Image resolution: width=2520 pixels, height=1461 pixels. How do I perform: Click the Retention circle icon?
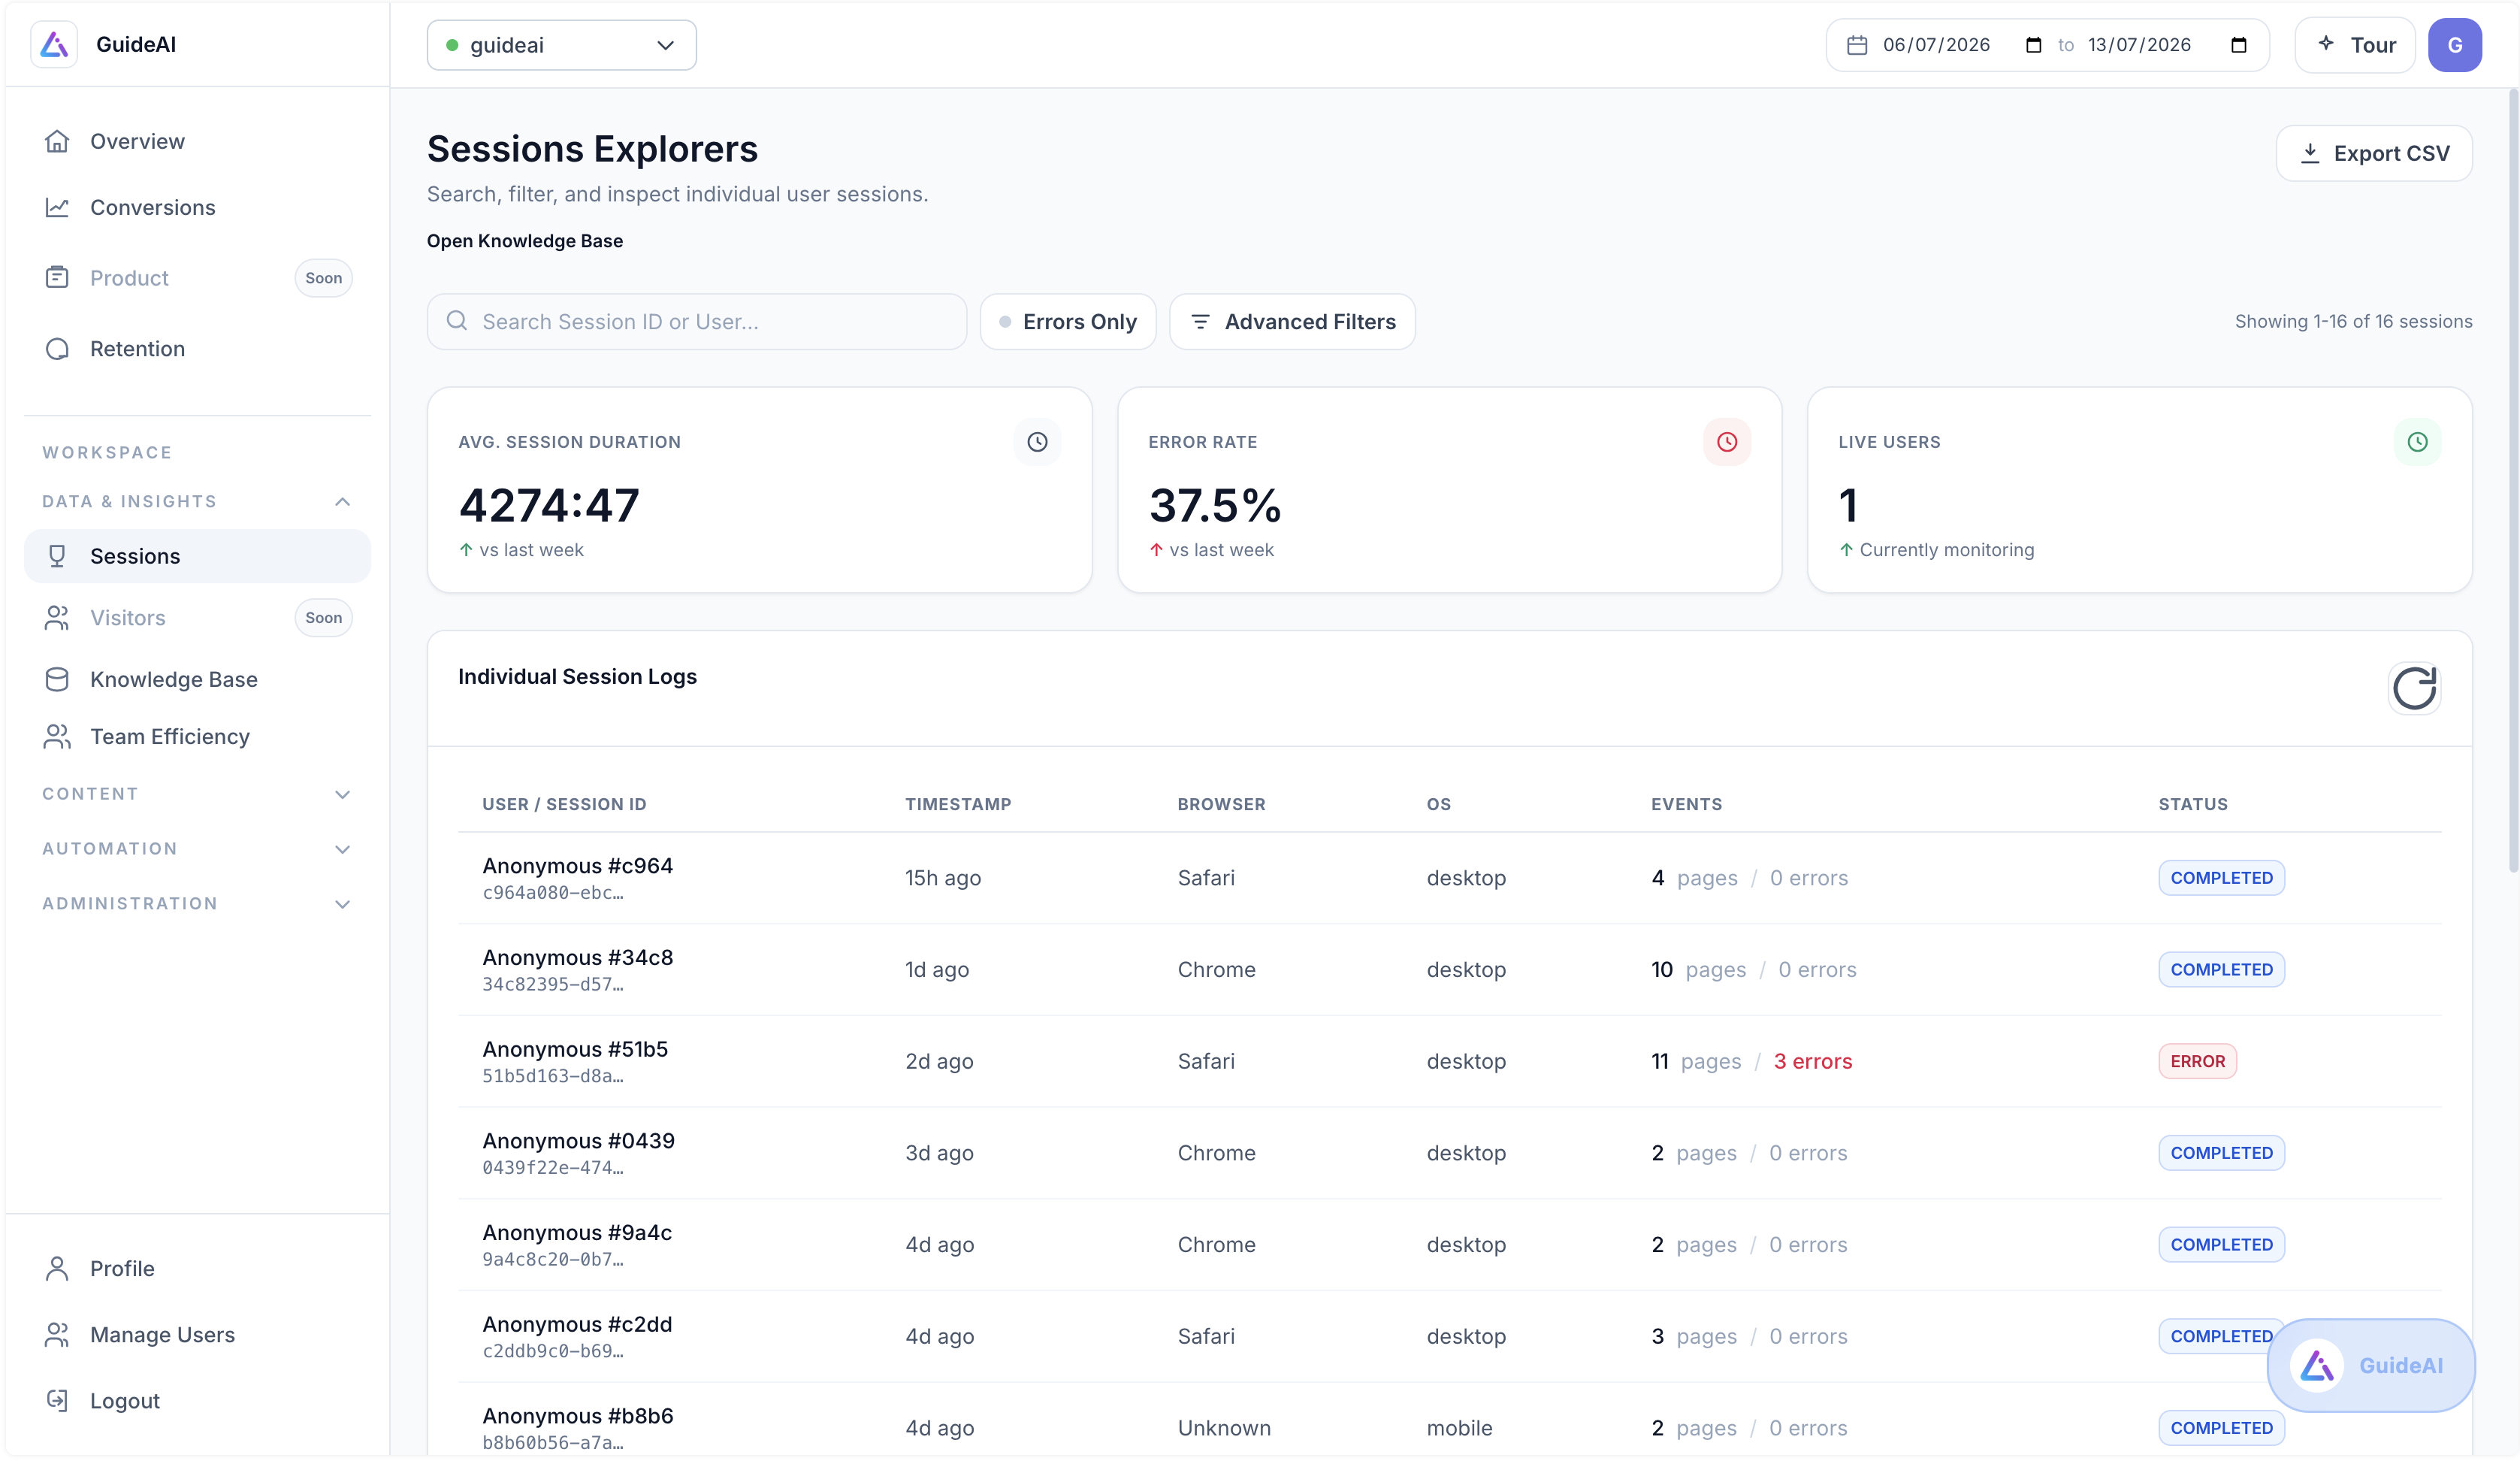click(57, 348)
